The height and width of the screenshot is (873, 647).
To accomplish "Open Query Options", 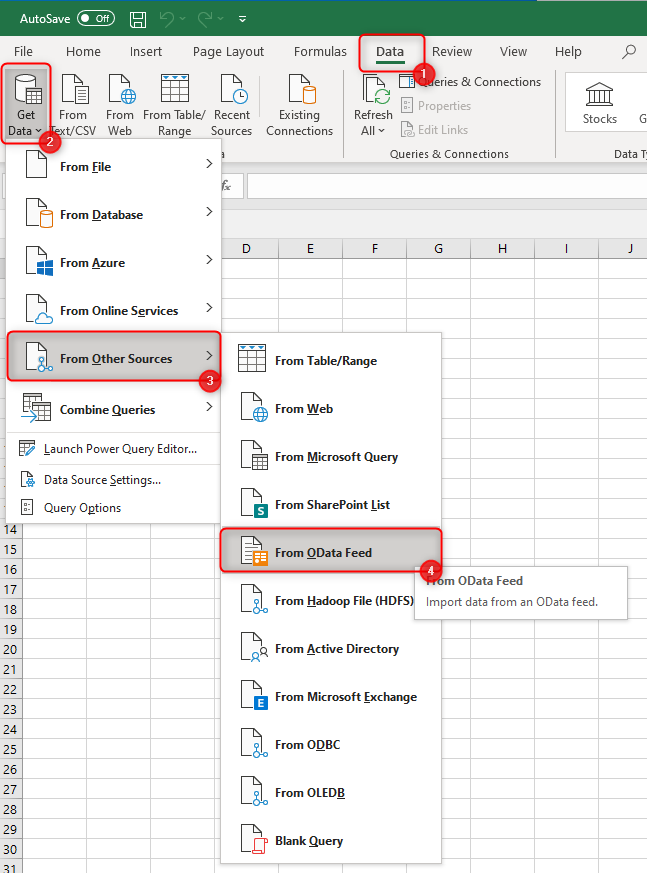I will click(x=114, y=508).
